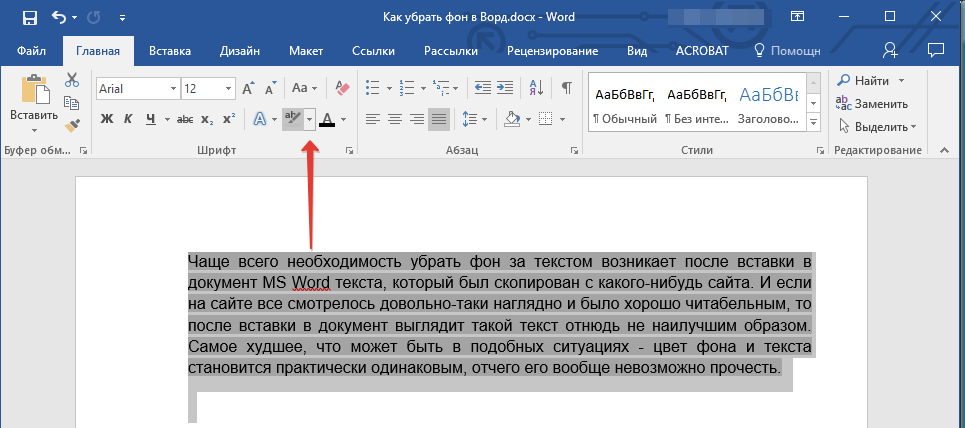Open the Рецензирование tab
965x428 pixels.
click(x=552, y=51)
